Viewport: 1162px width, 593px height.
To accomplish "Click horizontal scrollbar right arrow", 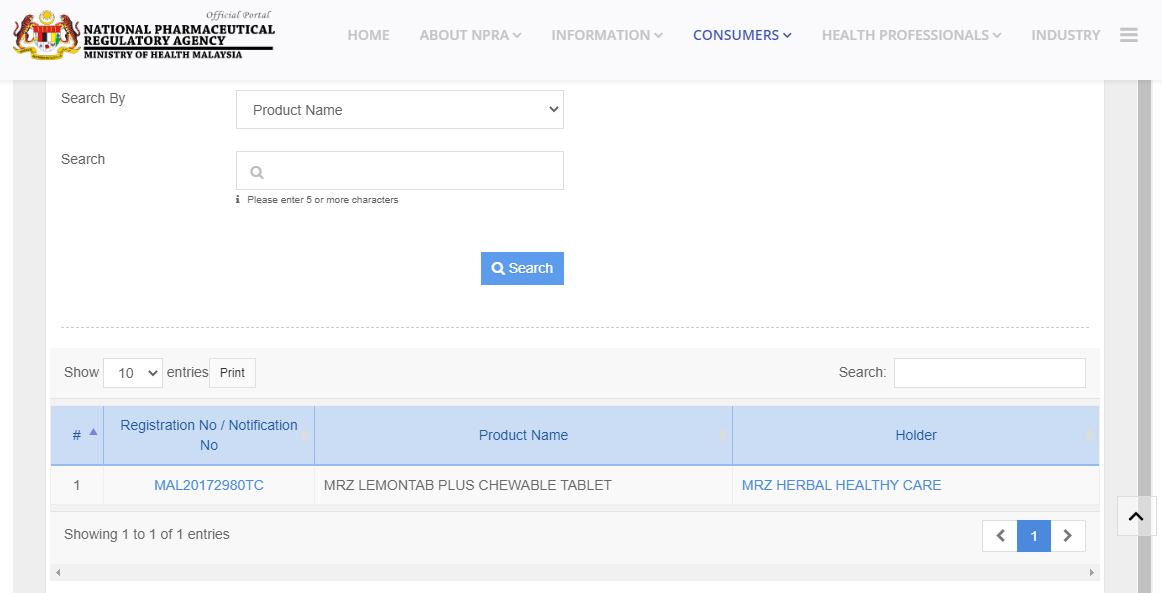I will click(1091, 572).
